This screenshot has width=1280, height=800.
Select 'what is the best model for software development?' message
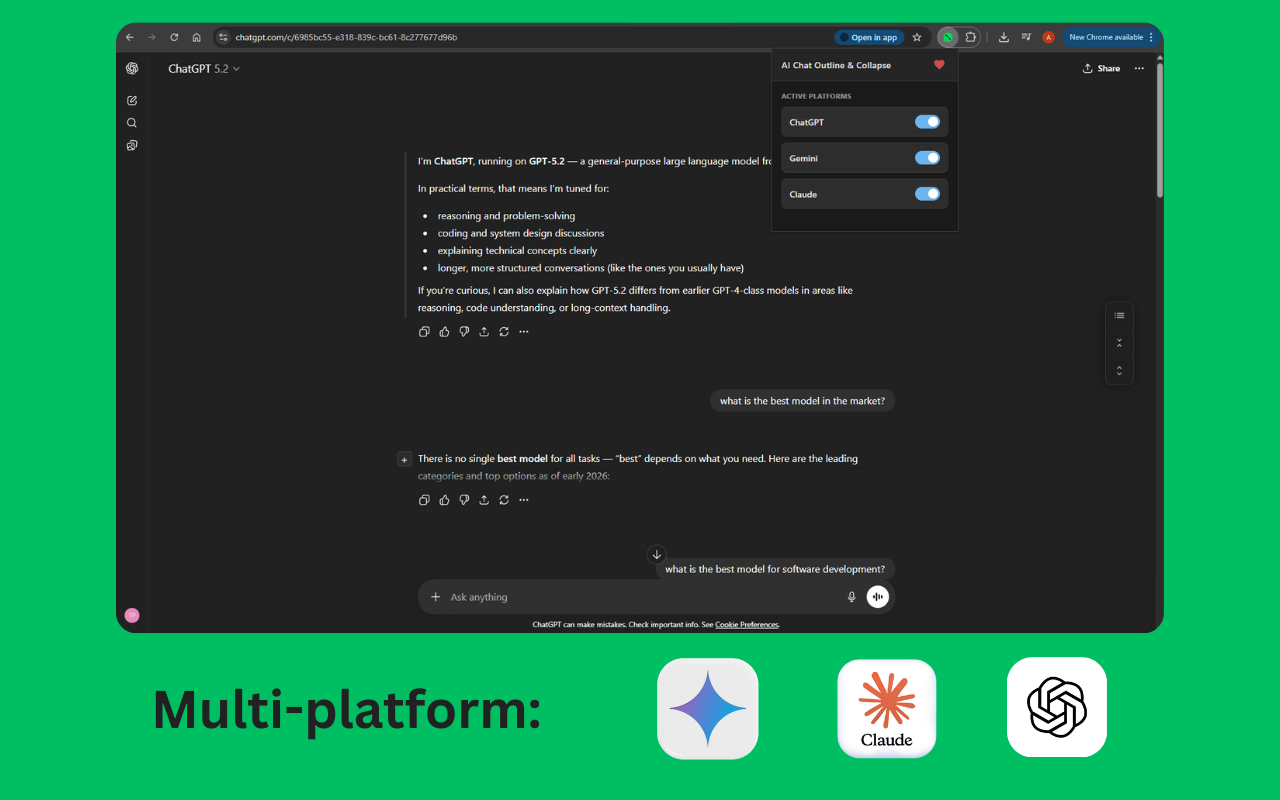(775, 569)
